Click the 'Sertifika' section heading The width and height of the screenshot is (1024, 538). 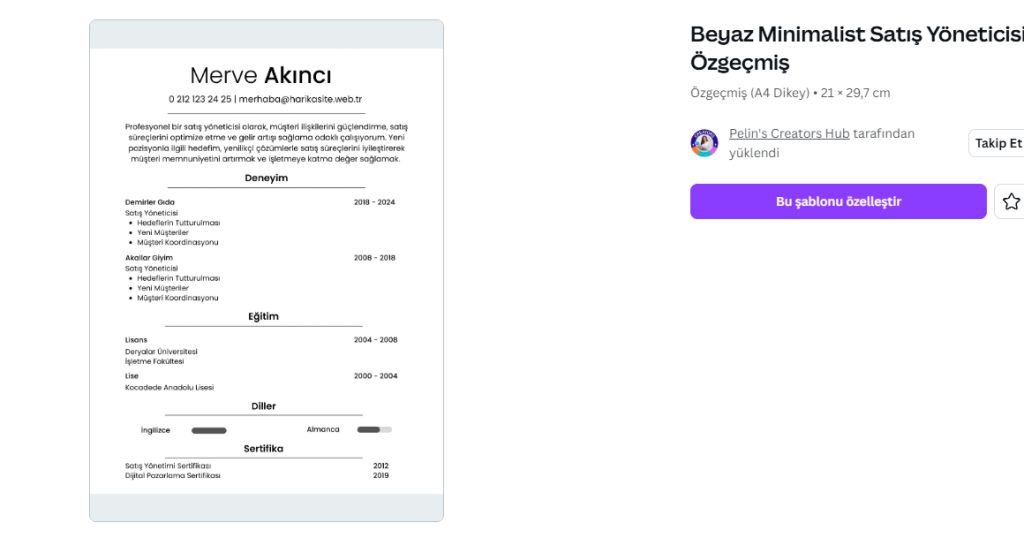point(263,449)
